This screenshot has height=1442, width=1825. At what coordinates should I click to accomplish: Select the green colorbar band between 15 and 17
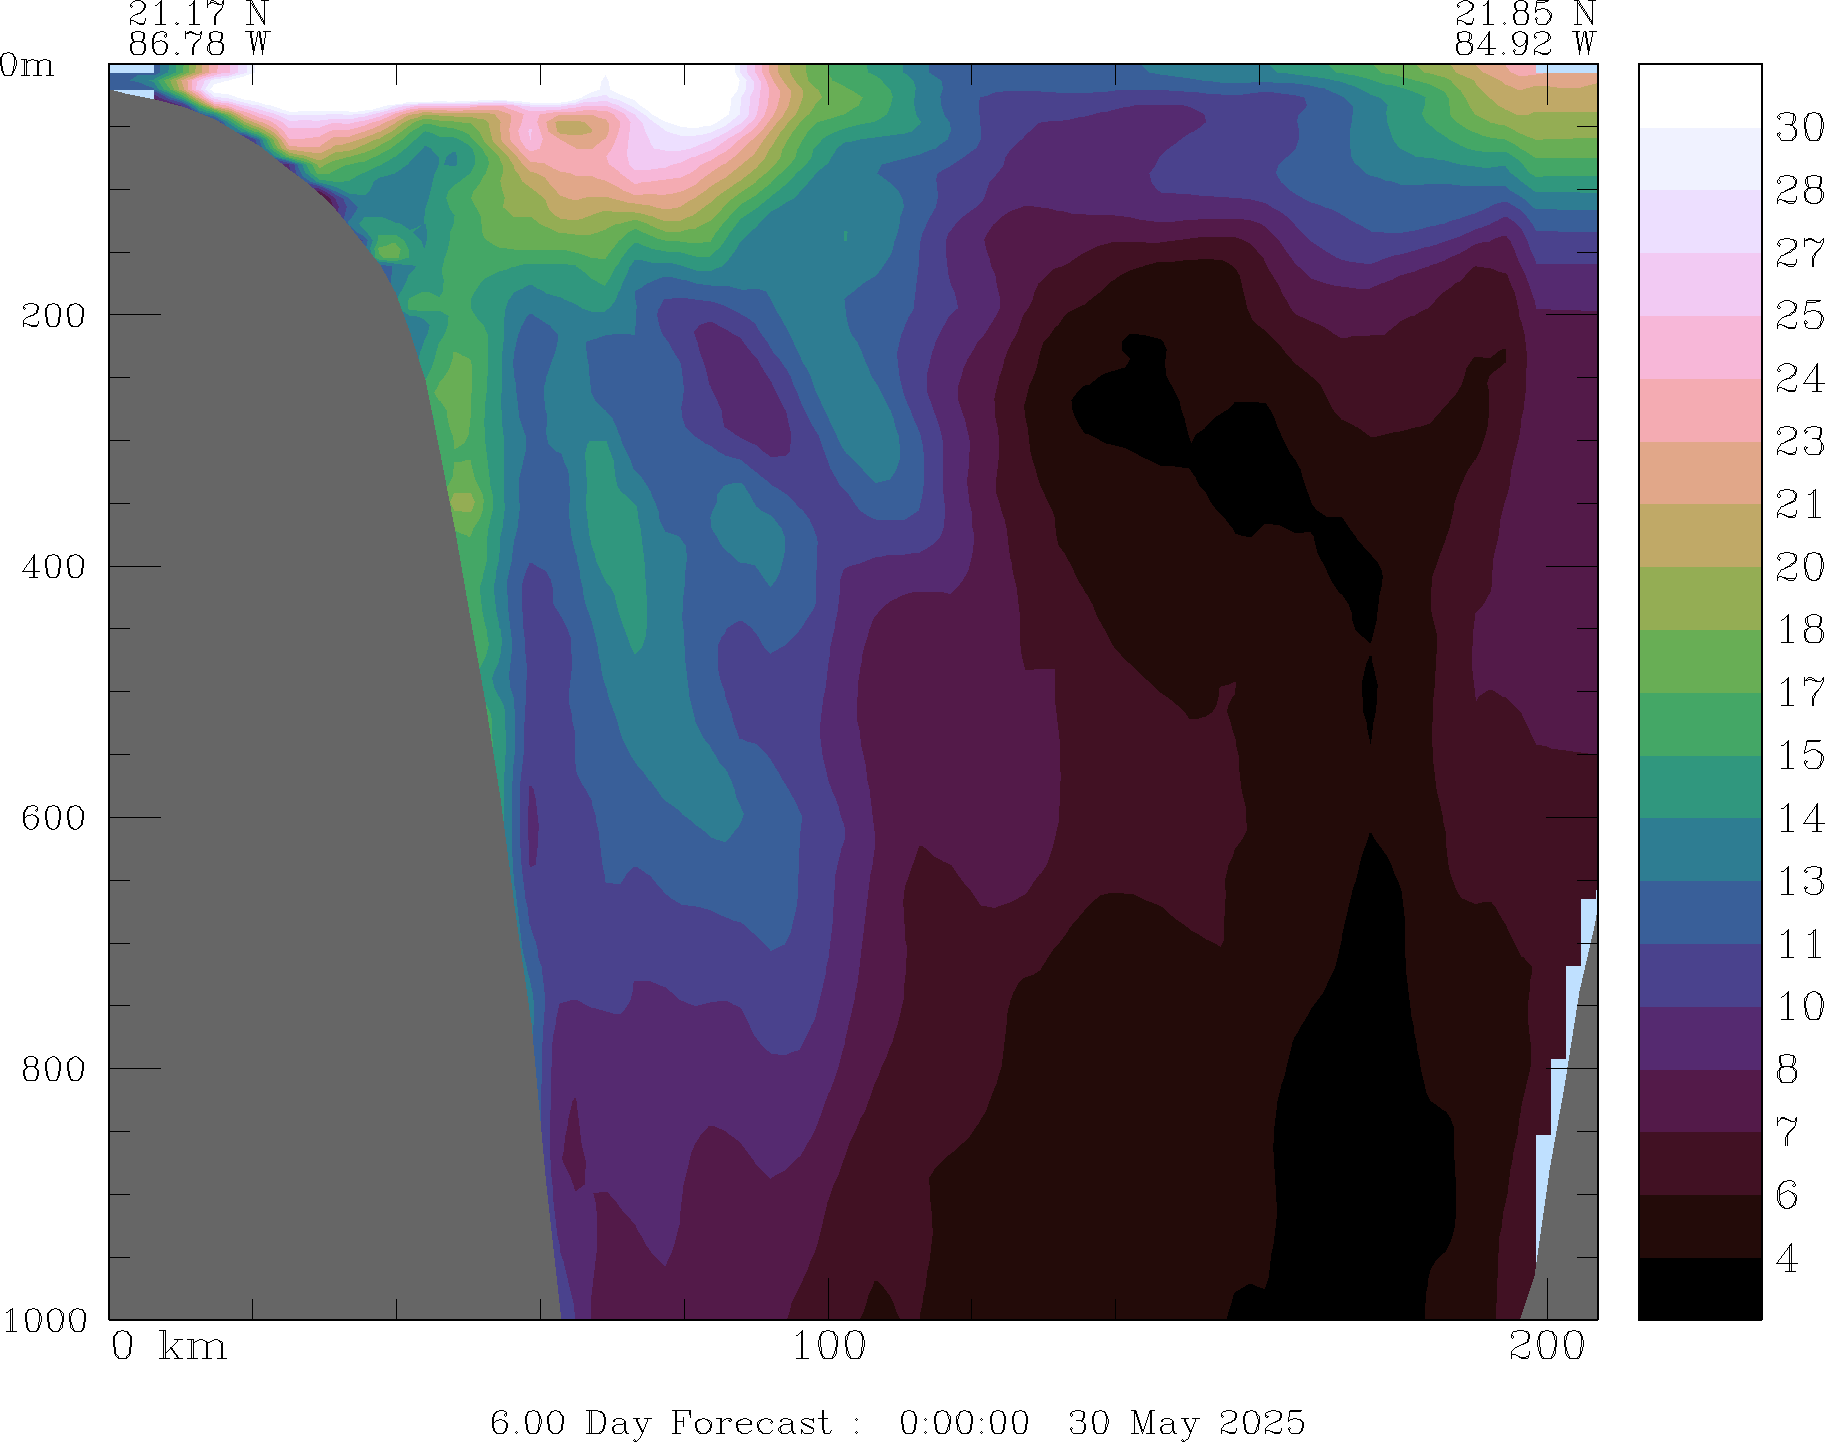(x=1699, y=724)
